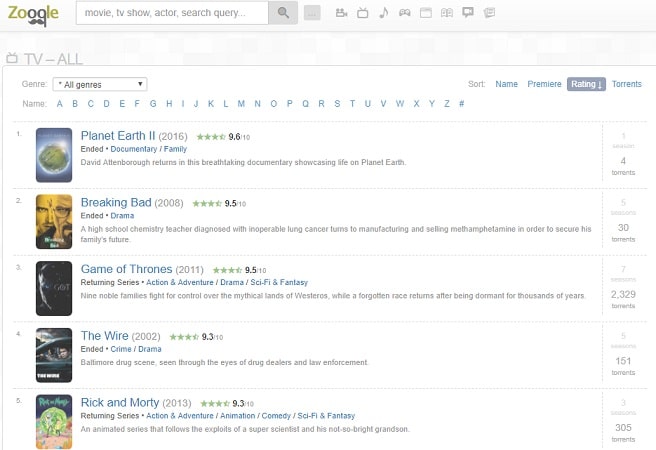656x450 pixels.
Task: Sort the list by Name
Action: tap(506, 84)
